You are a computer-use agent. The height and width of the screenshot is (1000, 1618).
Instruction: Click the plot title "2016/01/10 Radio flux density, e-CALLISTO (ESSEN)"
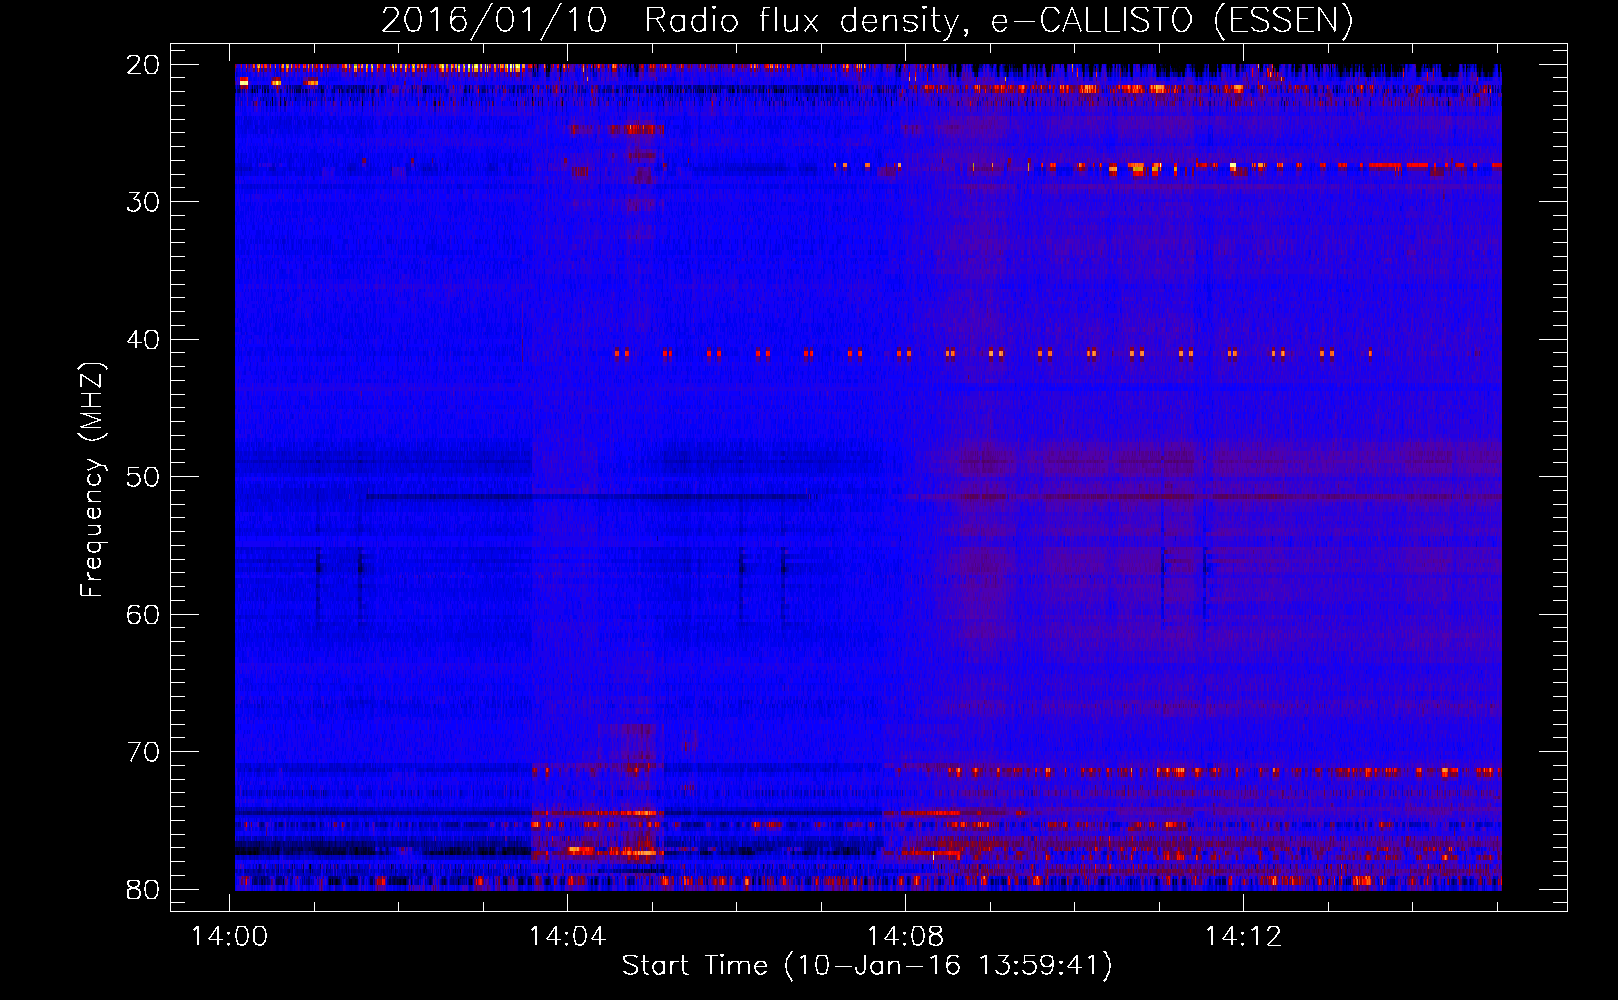click(867, 20)
